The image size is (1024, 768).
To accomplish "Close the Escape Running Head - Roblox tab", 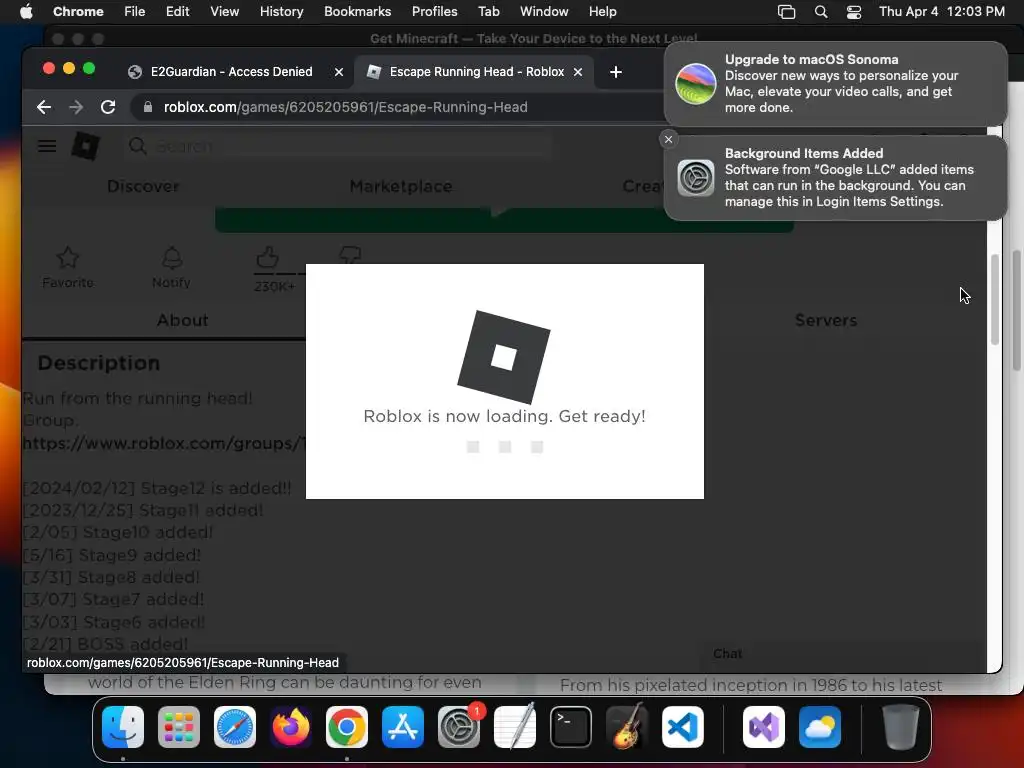I will point(578,72).
